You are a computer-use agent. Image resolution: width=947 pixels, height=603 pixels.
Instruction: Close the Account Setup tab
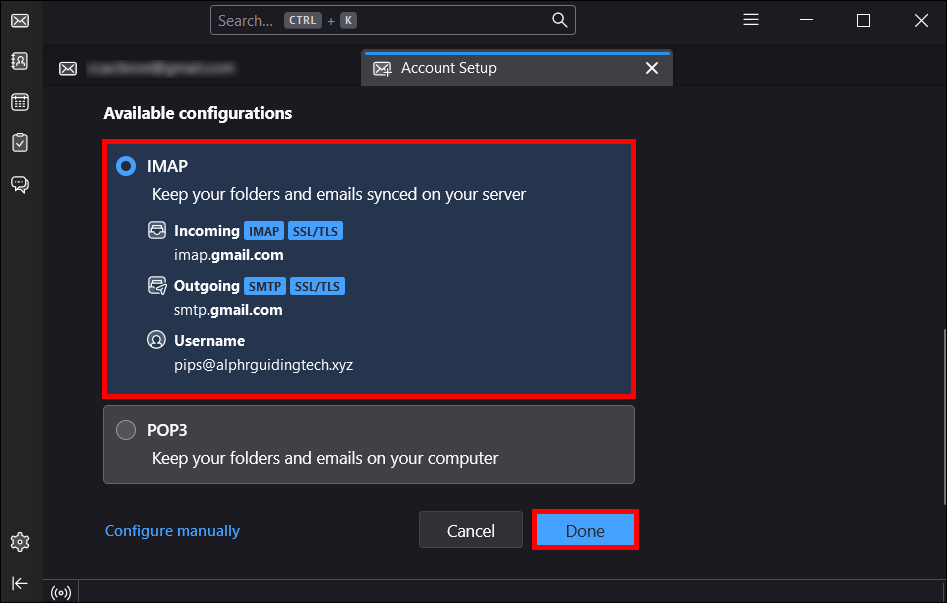pyautogui.click(x=652, y=68)
